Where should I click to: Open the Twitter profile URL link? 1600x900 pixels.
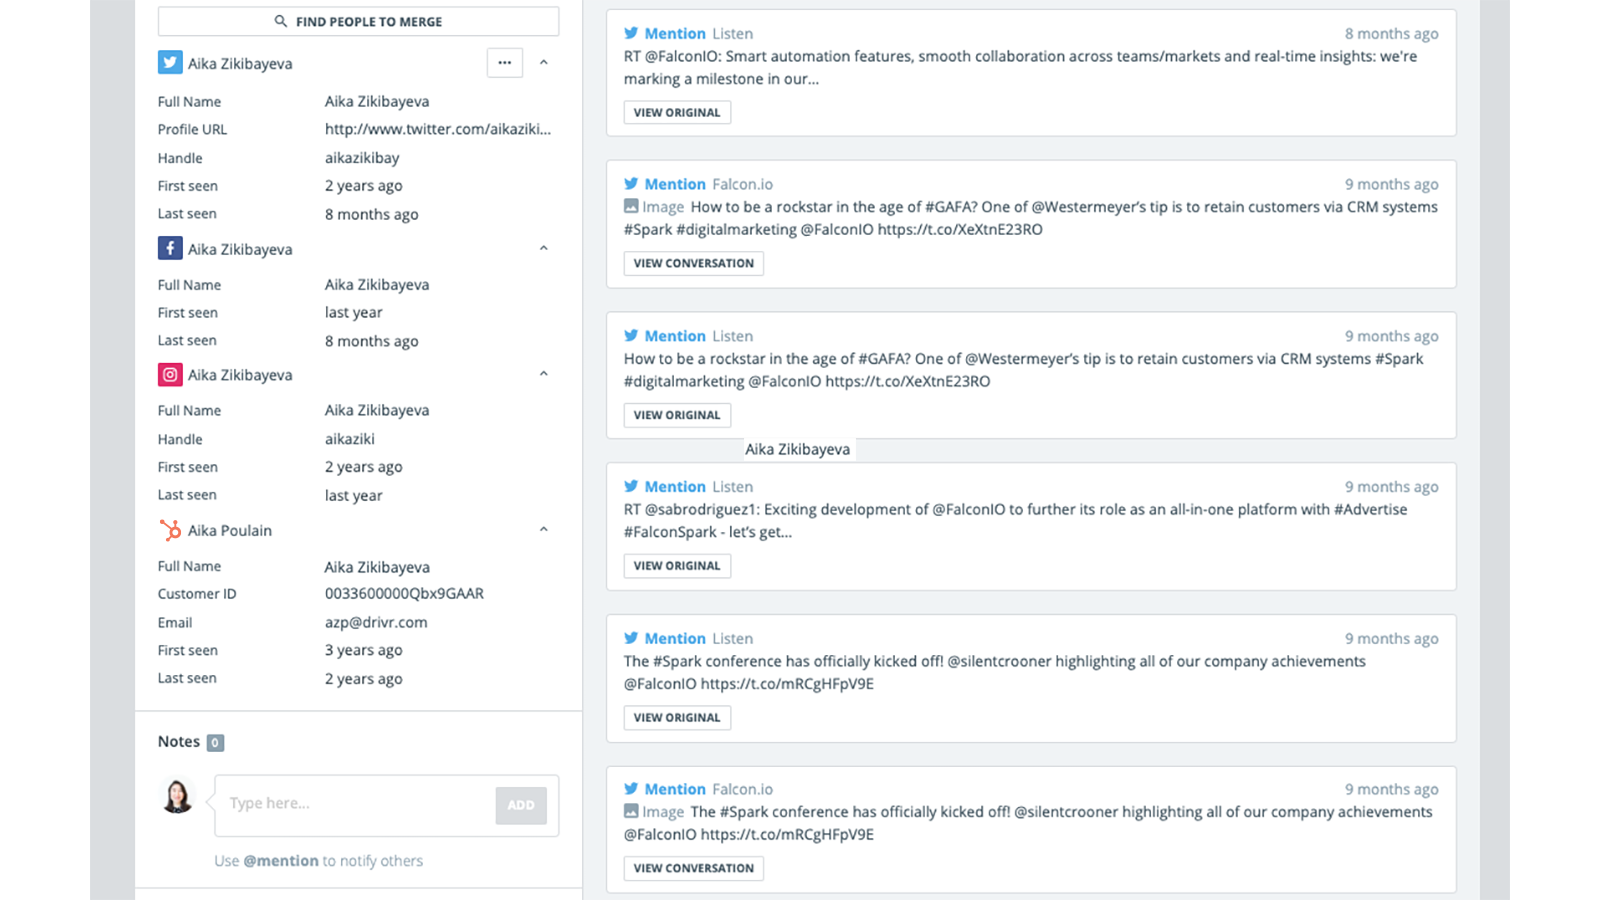pos(437,129)
